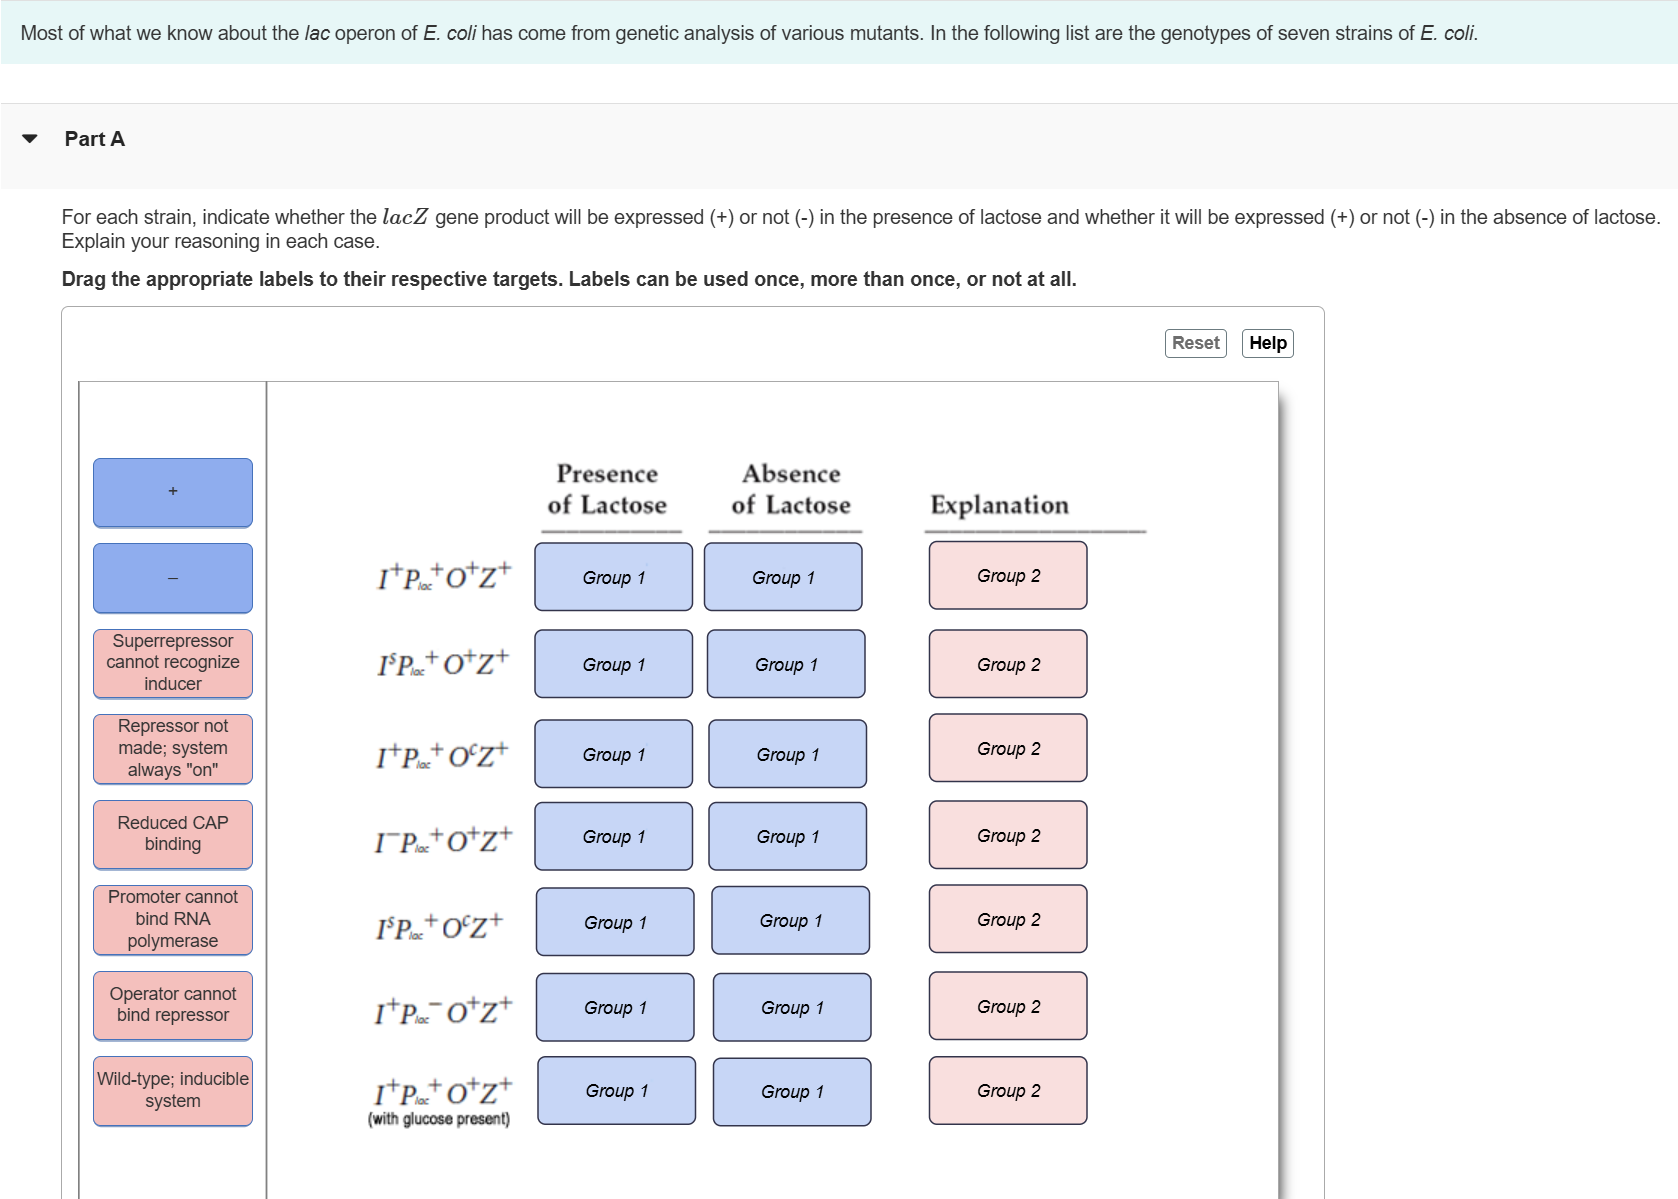Select the 'Reduced CAP binding' label
Screen dimensions: 1678x1199
pos(172,834)
